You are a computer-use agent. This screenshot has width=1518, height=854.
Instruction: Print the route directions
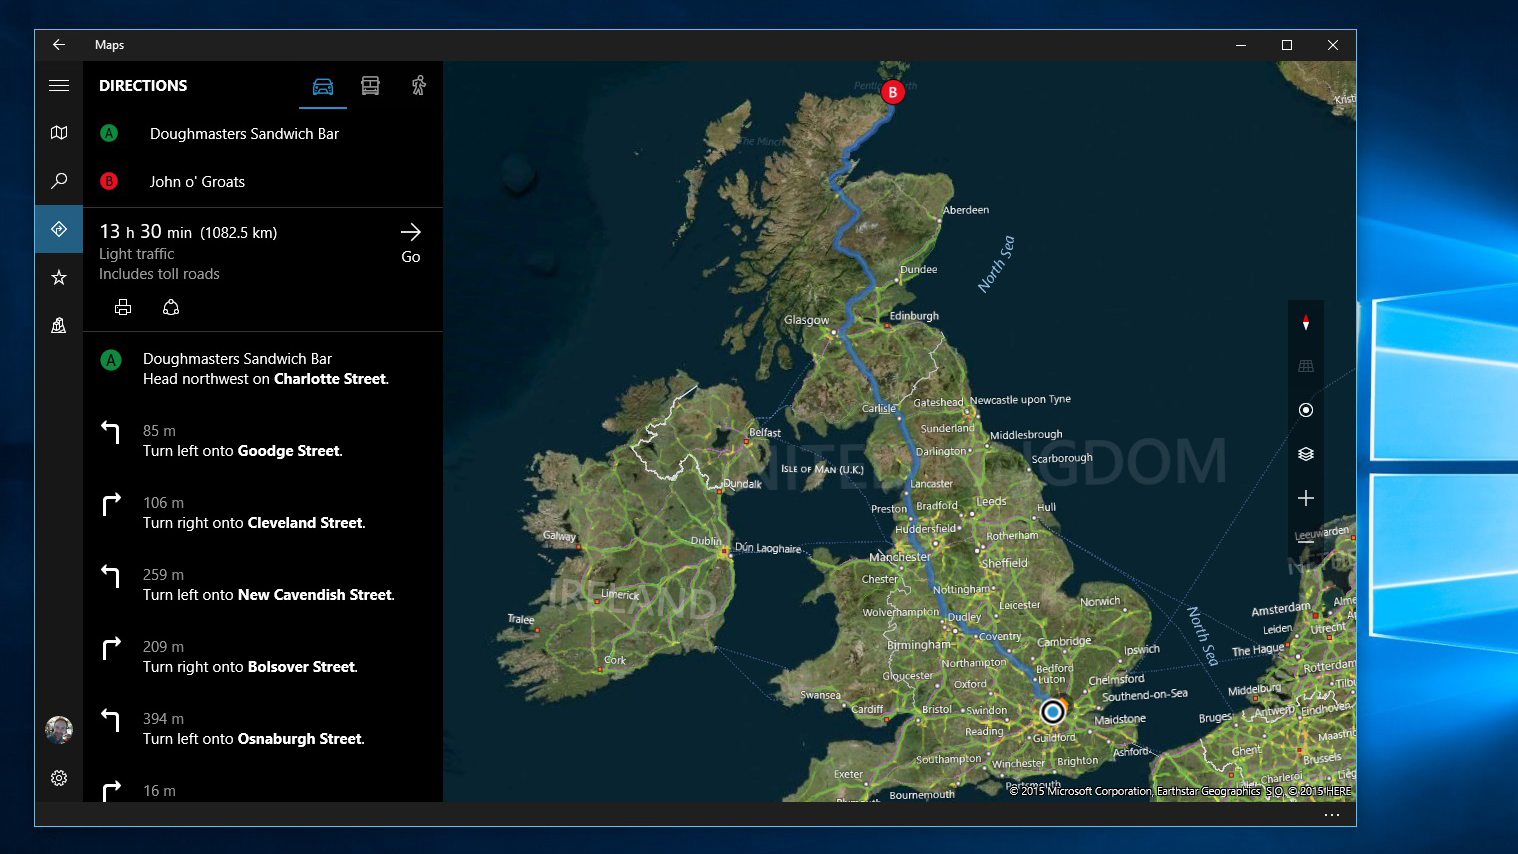(123, 307)
